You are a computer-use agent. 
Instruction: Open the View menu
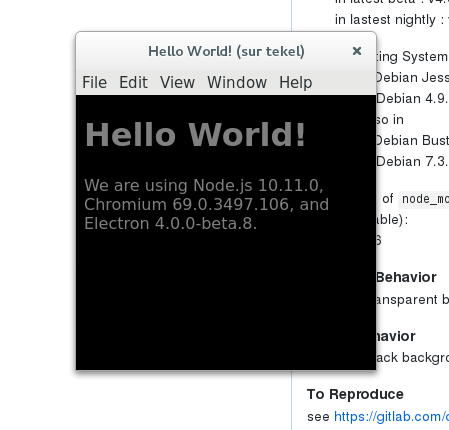point(177,82)
